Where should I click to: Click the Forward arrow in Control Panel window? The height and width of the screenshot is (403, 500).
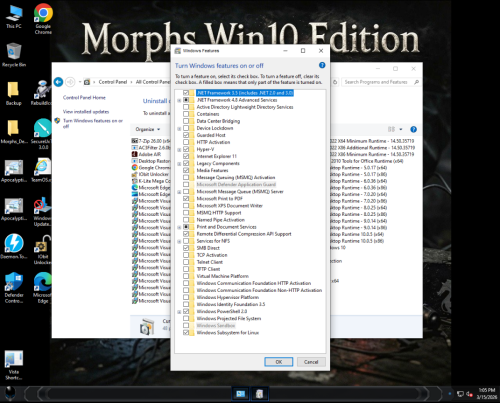(70, 82)
